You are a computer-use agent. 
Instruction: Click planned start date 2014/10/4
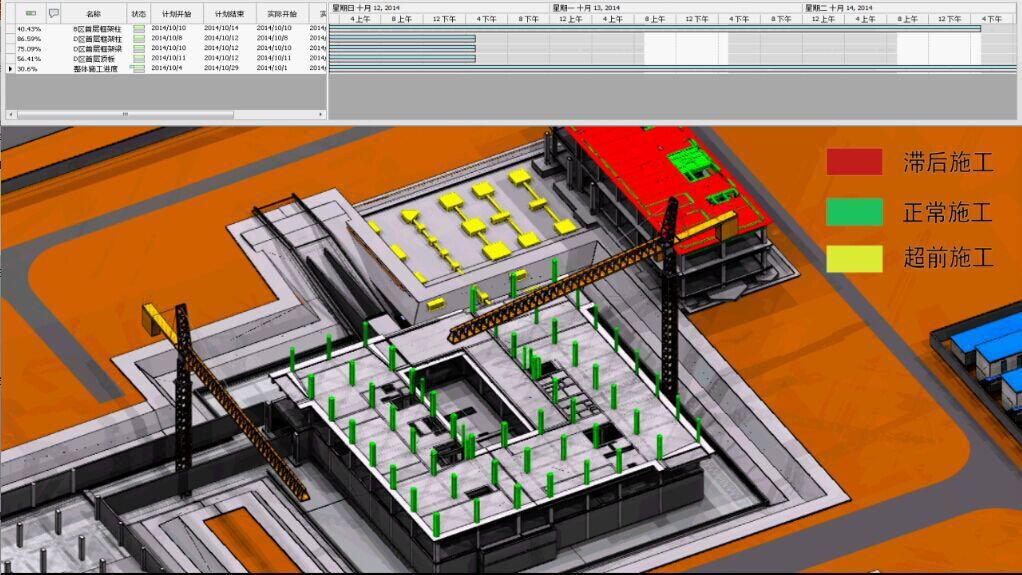point(167,68)
